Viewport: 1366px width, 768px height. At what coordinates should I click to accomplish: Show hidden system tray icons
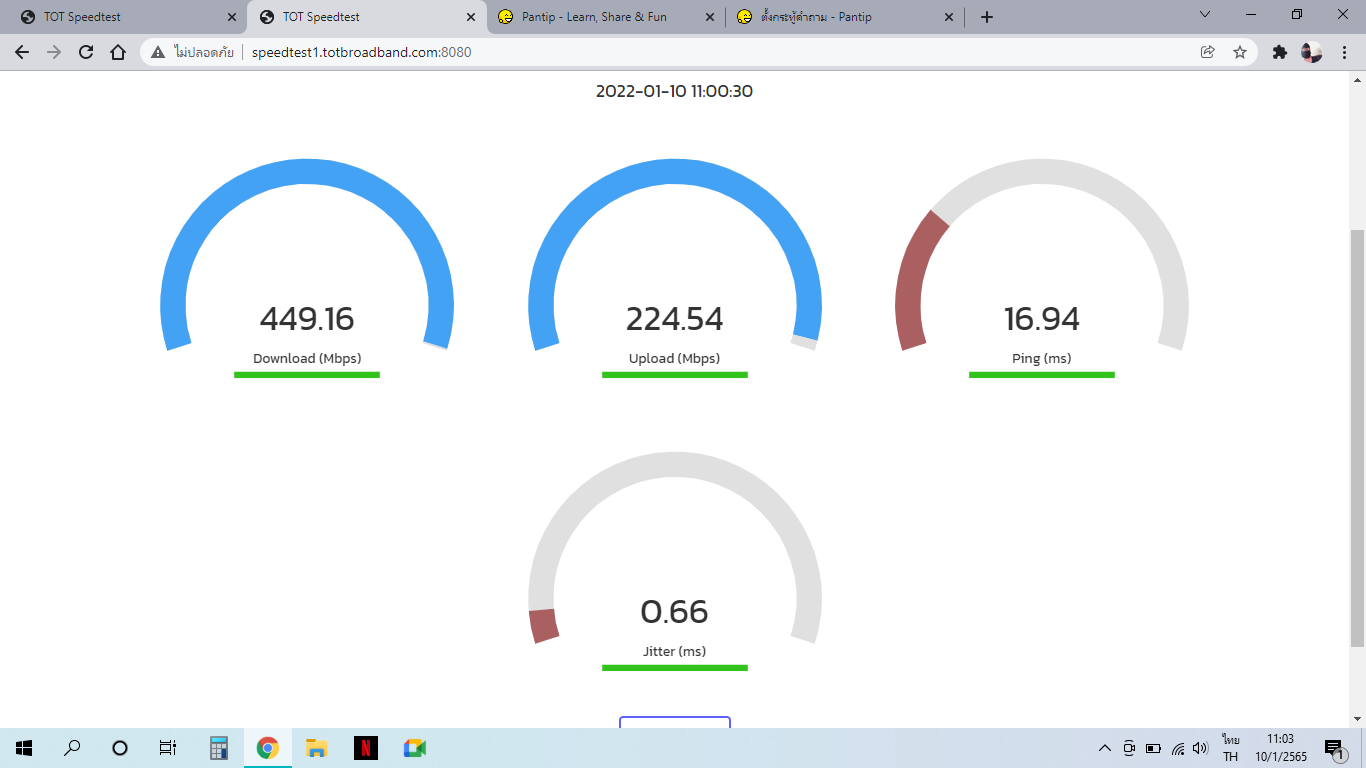(x=1105, y=748)
